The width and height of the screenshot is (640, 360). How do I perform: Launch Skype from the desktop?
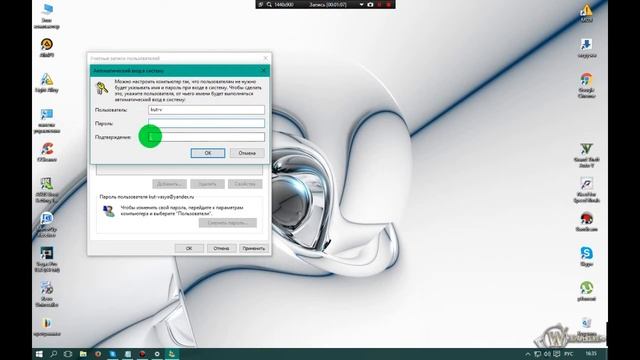(x=587, y=257)
